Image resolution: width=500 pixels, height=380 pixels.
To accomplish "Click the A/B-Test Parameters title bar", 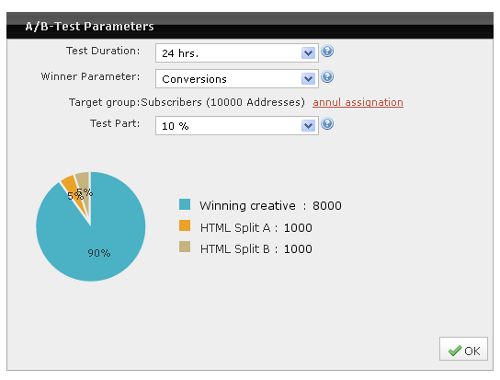I will pyautogui.click(x=250, y=26).
